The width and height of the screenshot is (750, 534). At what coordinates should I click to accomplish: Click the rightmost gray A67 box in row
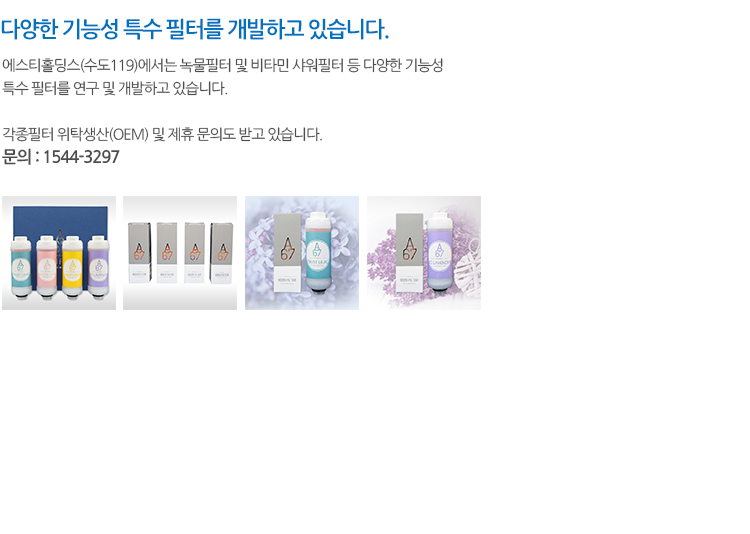(222, 253)
